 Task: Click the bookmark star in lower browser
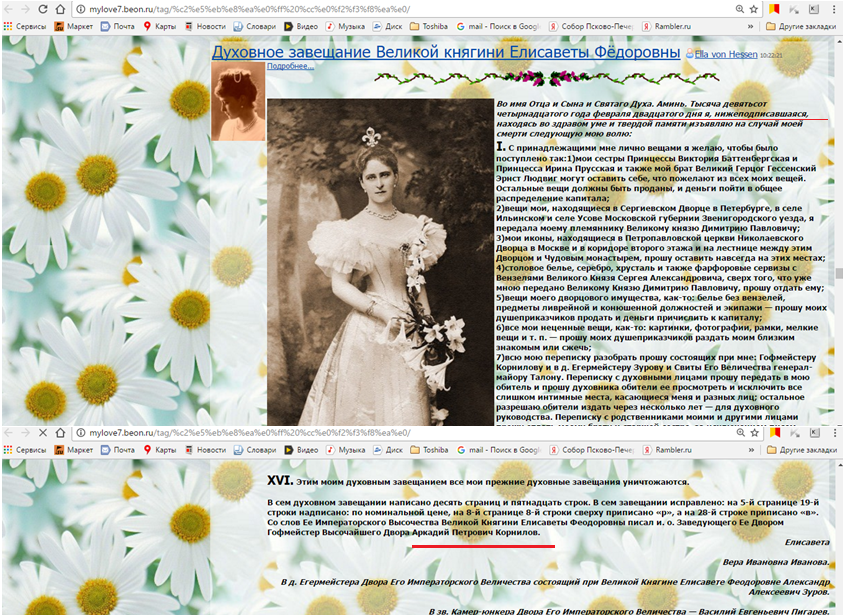click(754, 432)
